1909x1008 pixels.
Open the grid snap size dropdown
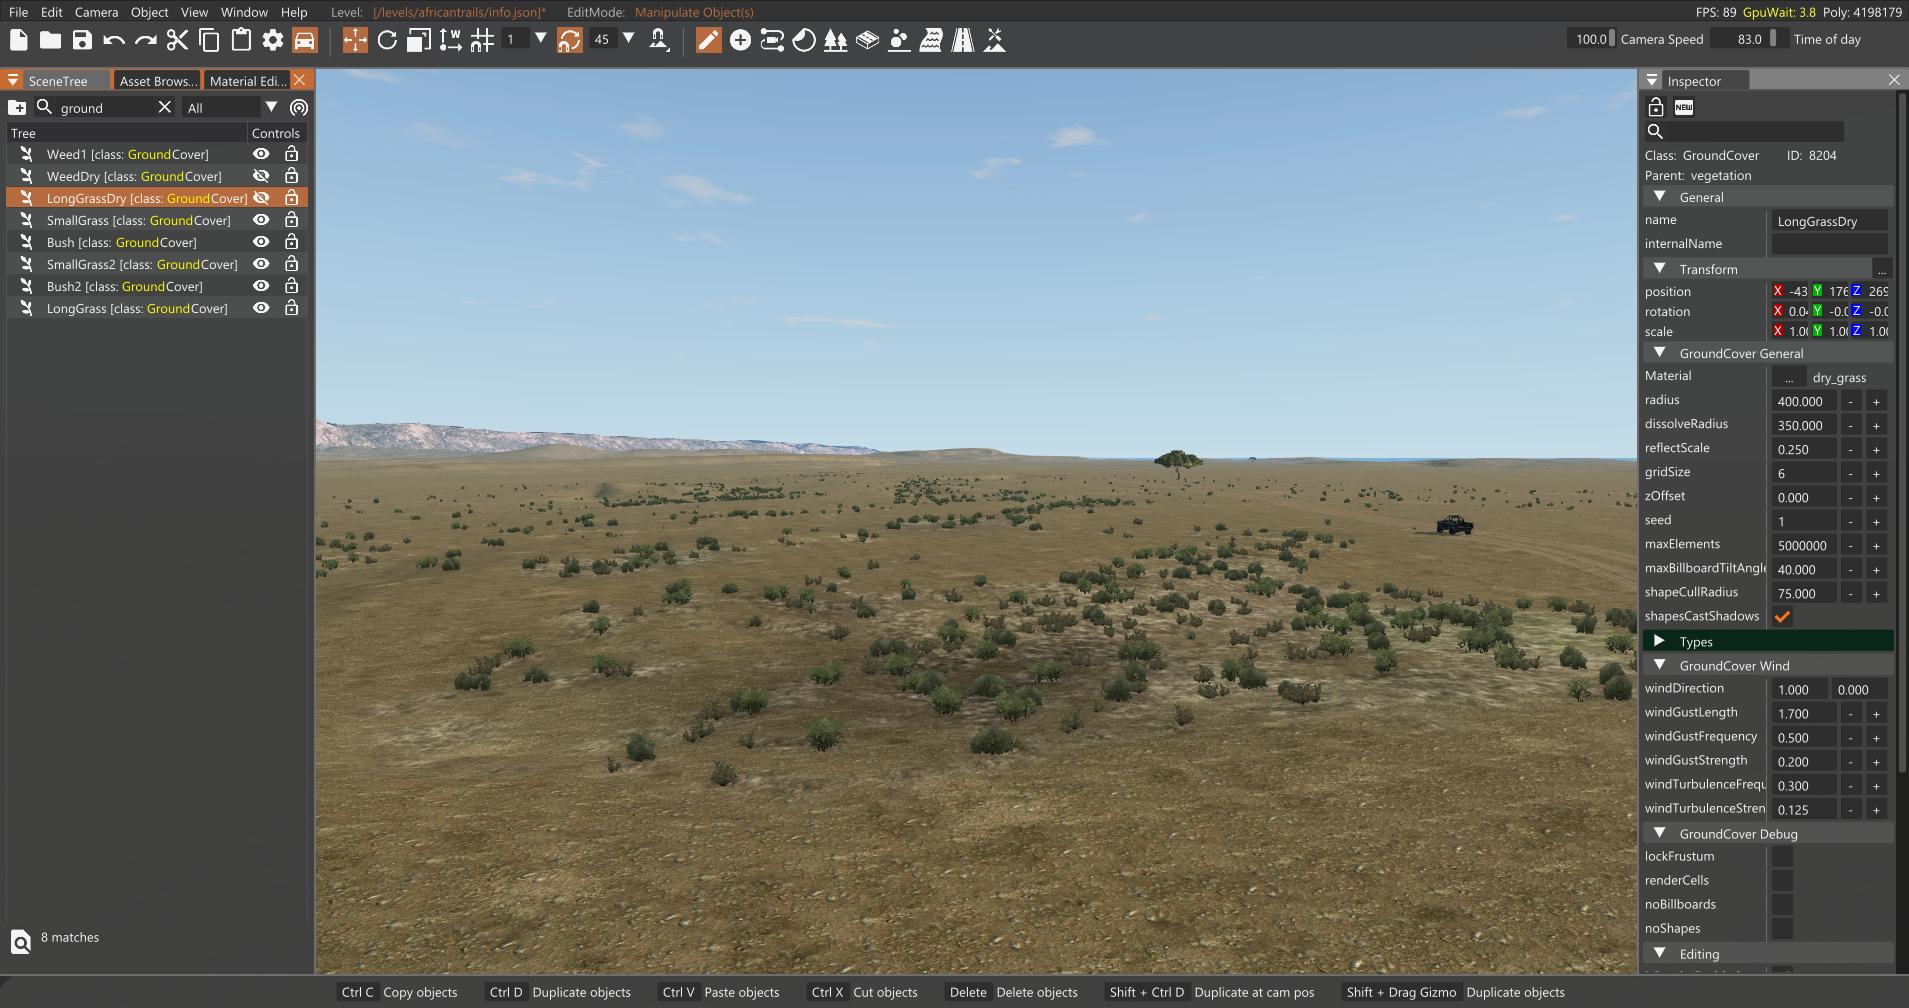541,39
